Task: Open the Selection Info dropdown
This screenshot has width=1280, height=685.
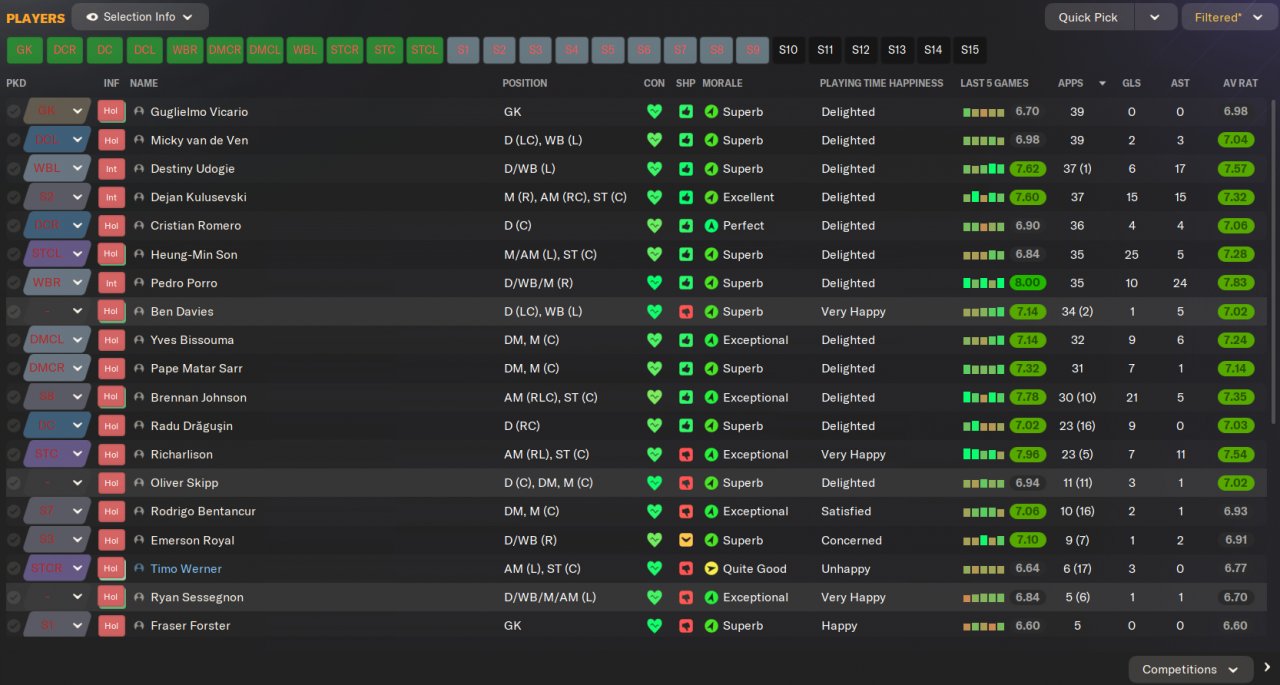Action: (140, 17)
